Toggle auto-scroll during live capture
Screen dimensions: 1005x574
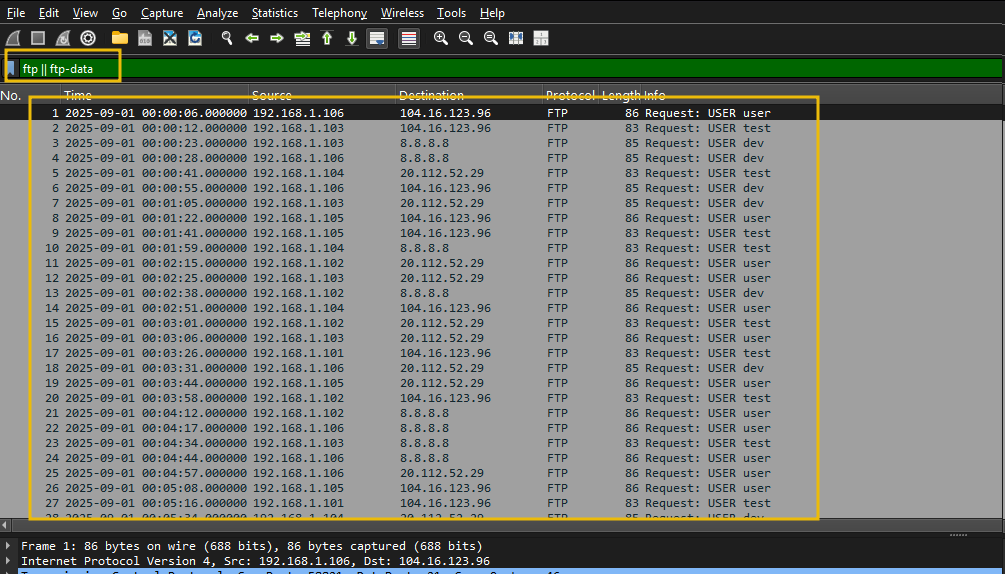[x=377, y=38]
